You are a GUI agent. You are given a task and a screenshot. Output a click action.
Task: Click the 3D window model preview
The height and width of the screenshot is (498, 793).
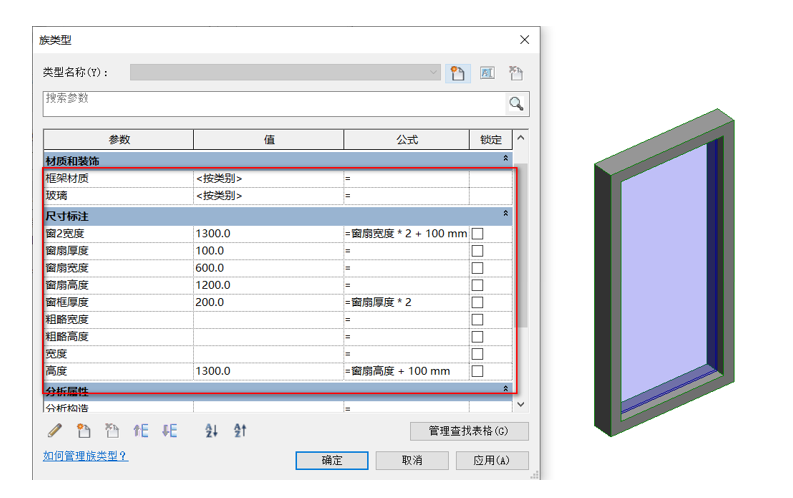point(665,273)
